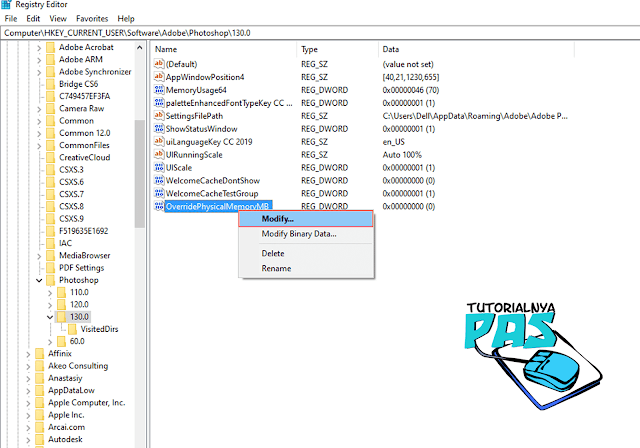Image resolution: width=640 pixels, height=448 pixels.
Task: Click the uiLanguageKey data value en_US
Action: (x=393, y=142)
